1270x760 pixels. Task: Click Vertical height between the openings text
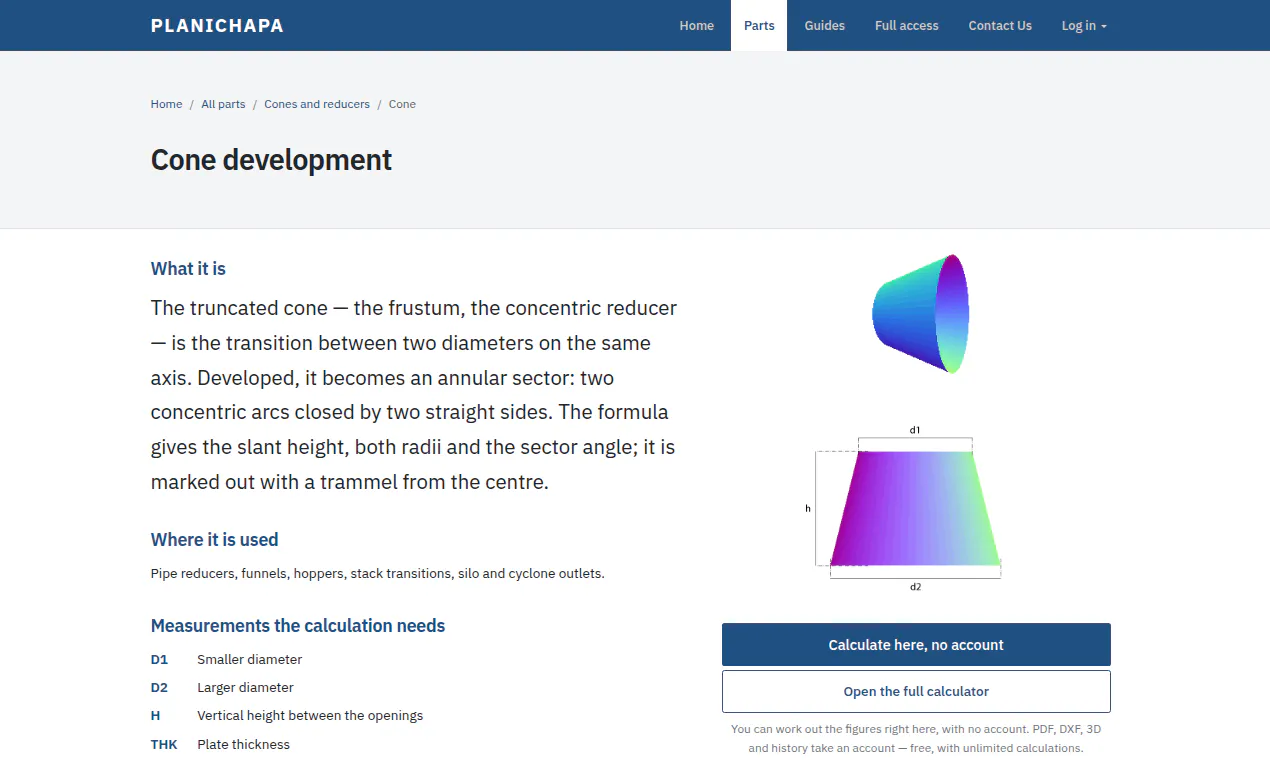click(310, 716)
